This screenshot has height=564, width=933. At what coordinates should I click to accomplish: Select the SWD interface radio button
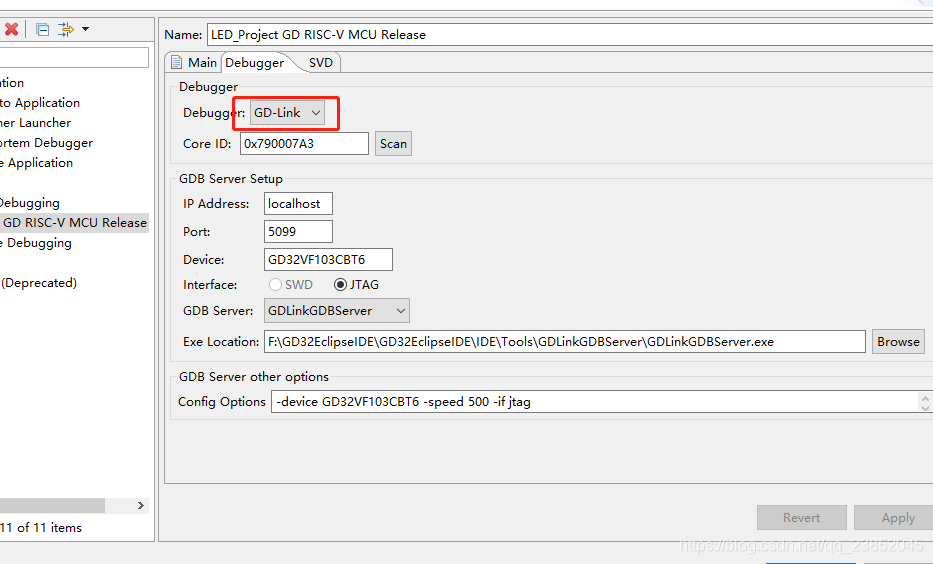coord(275,284)
